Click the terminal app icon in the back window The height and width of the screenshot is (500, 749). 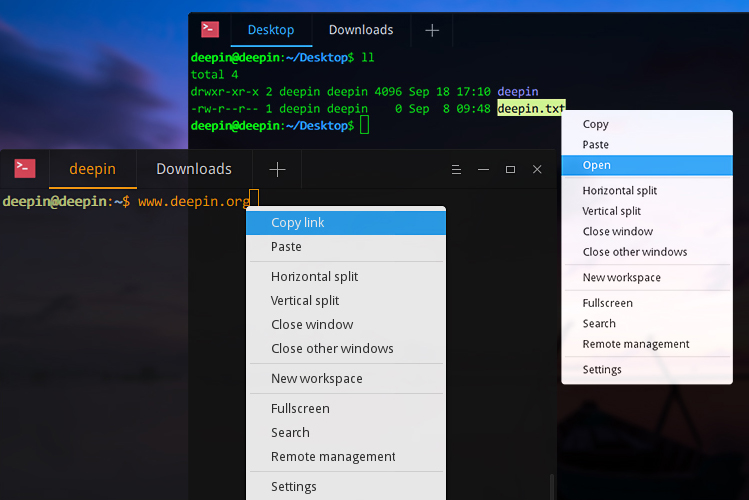pos(210,30)
